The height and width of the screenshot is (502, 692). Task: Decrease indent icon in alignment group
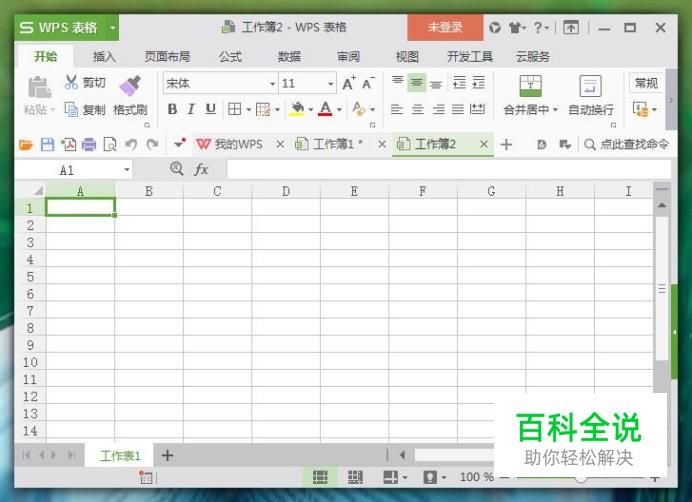pos(459,83)
